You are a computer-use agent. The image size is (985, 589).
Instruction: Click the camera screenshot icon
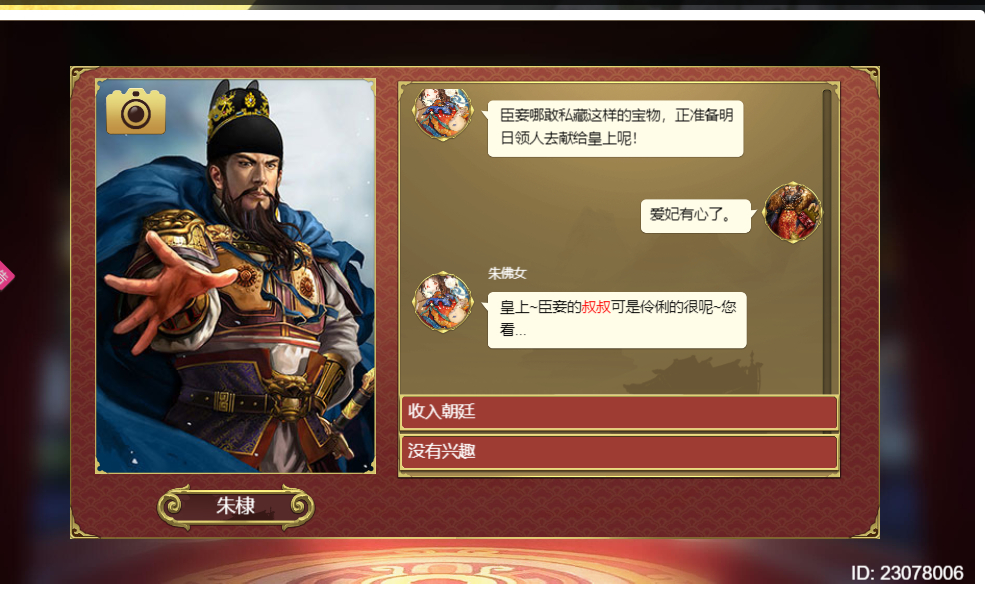click(136, 111)
